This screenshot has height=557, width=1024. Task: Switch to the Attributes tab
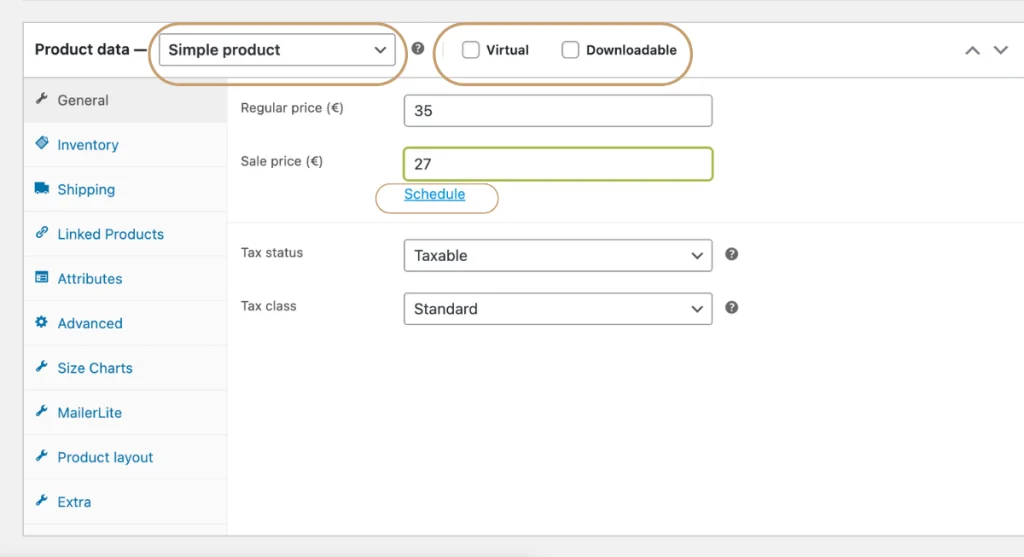click(125, 279)
